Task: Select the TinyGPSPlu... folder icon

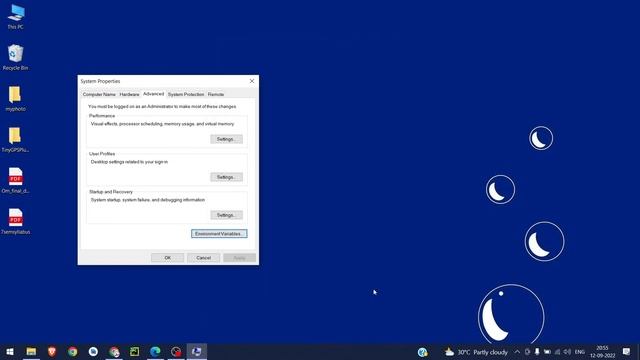Action: click(x=16, y=139)
